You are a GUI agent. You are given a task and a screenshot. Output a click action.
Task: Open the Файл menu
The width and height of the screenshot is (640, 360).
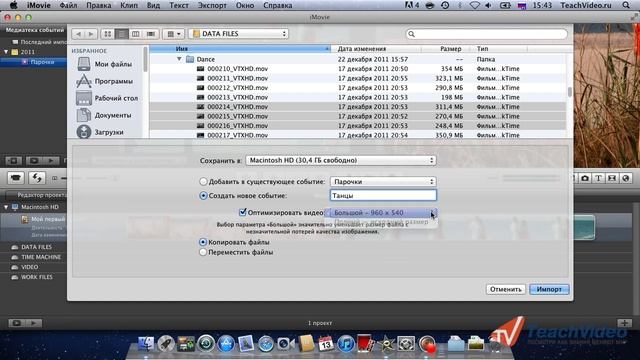pos(68,5)
